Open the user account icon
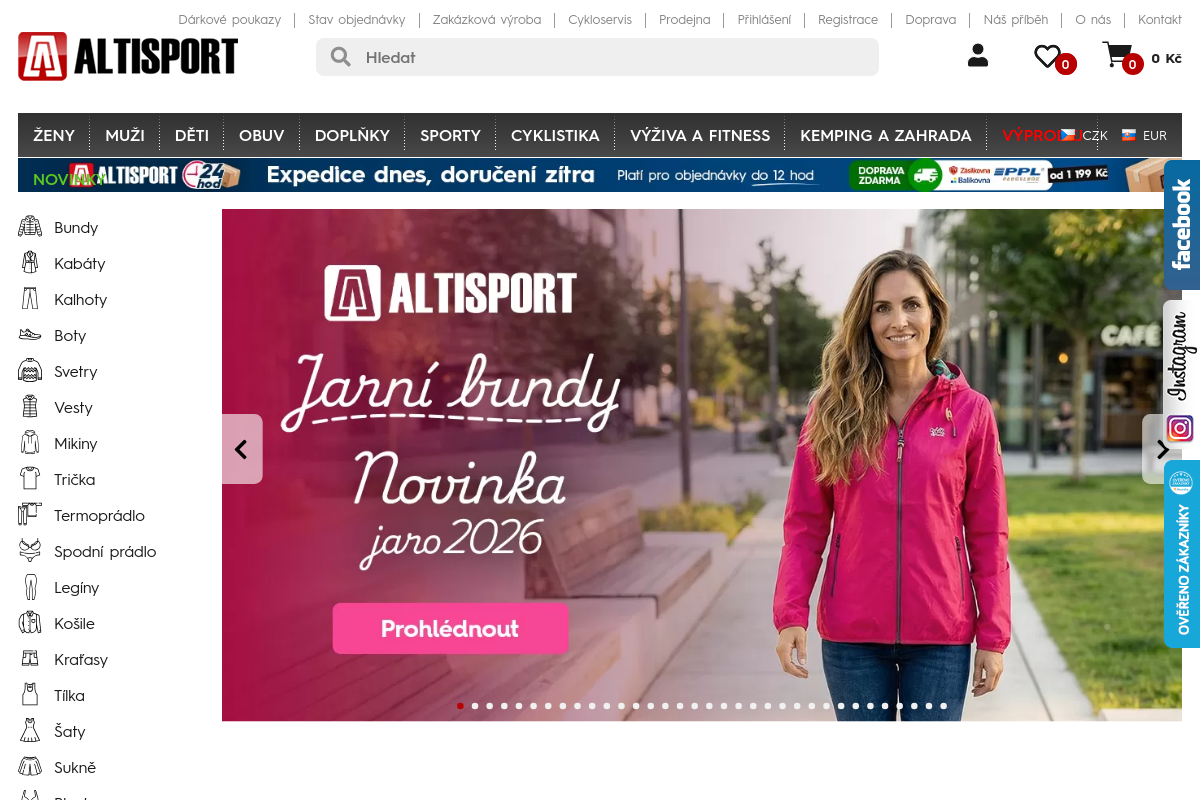Image resolution: width=1200 pixels, height=800 pixels. 977,56
